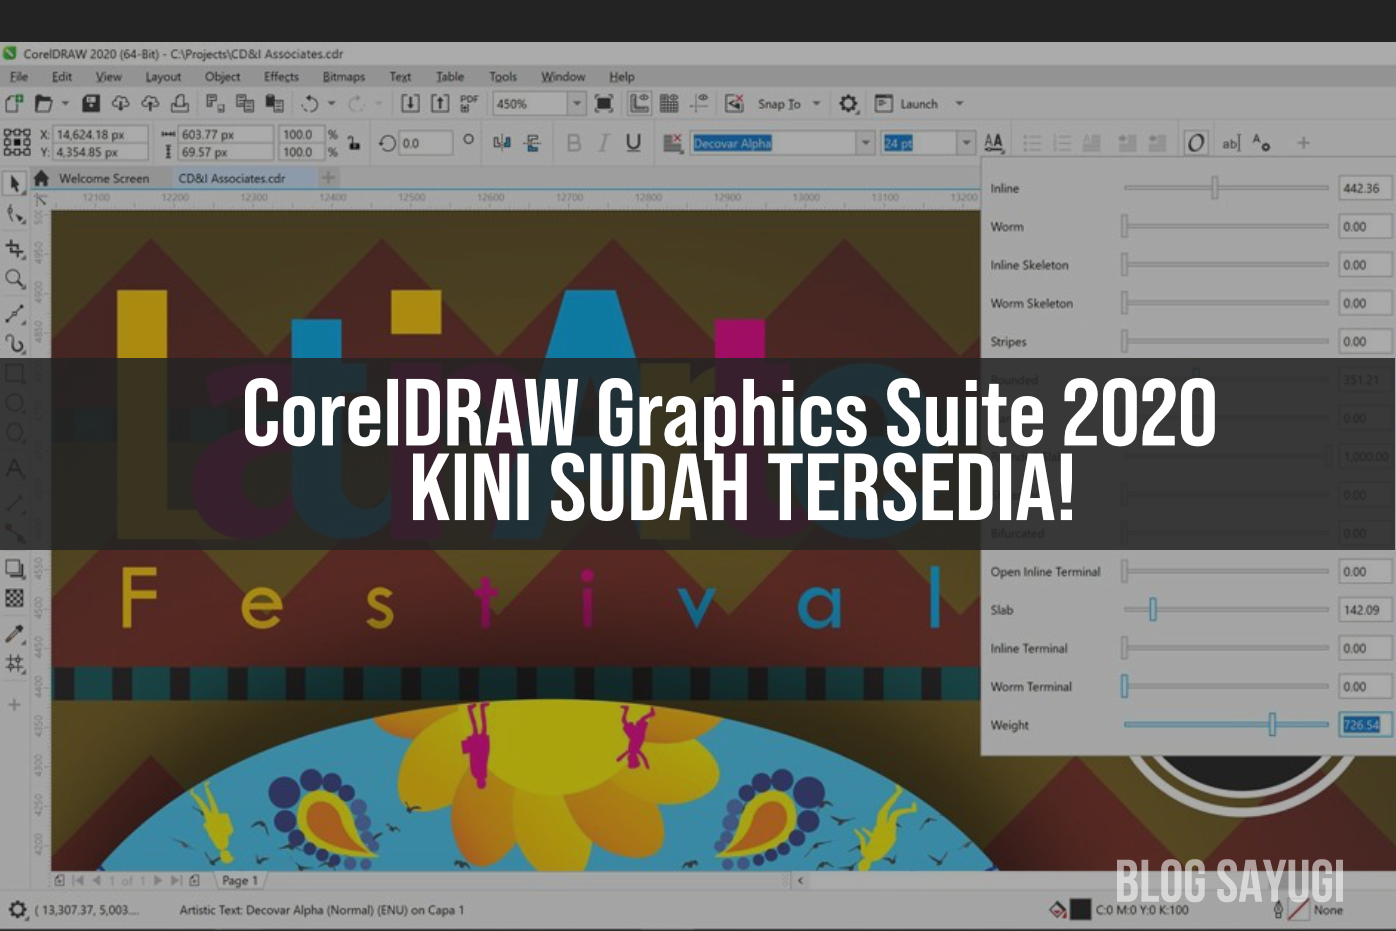
Task: Select the Interactive Fill tool
Action: [x=15, y=663]
